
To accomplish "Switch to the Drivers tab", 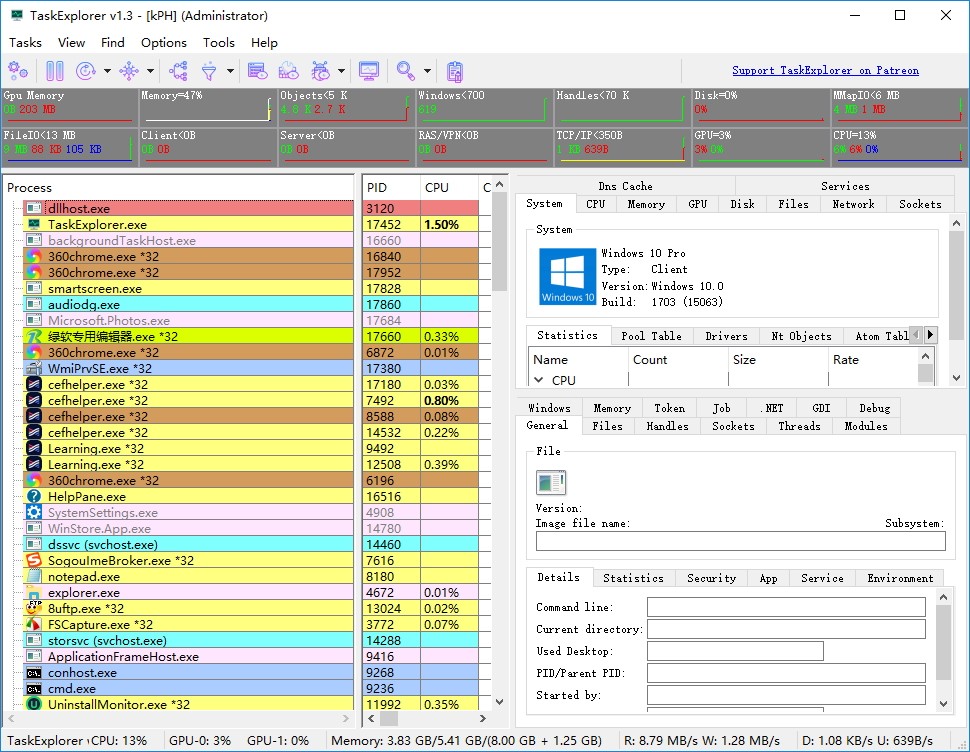I will click(x=726, y=336).
